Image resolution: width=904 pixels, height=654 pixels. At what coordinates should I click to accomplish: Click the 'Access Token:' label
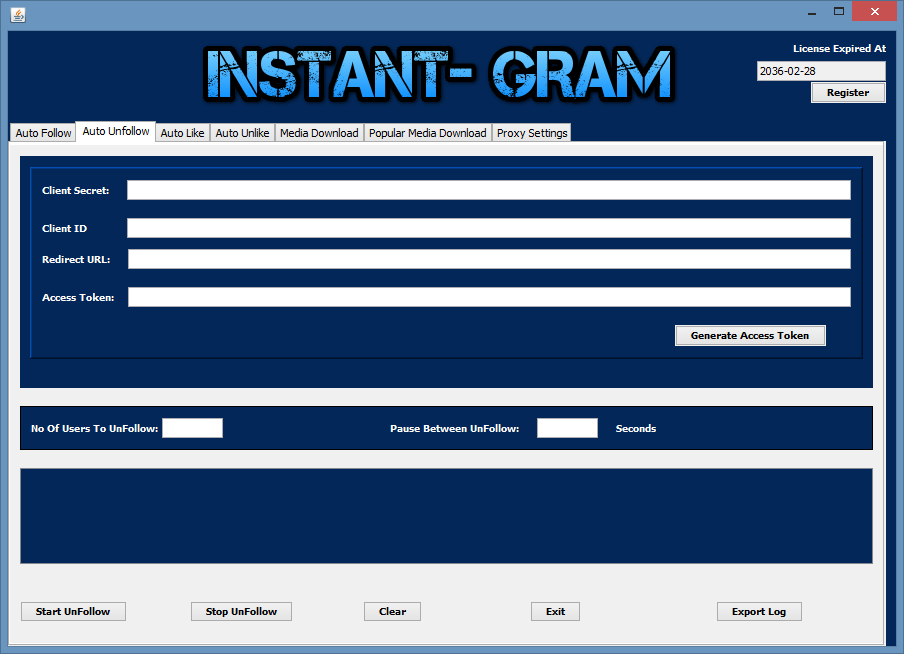(x=78, y=298)
